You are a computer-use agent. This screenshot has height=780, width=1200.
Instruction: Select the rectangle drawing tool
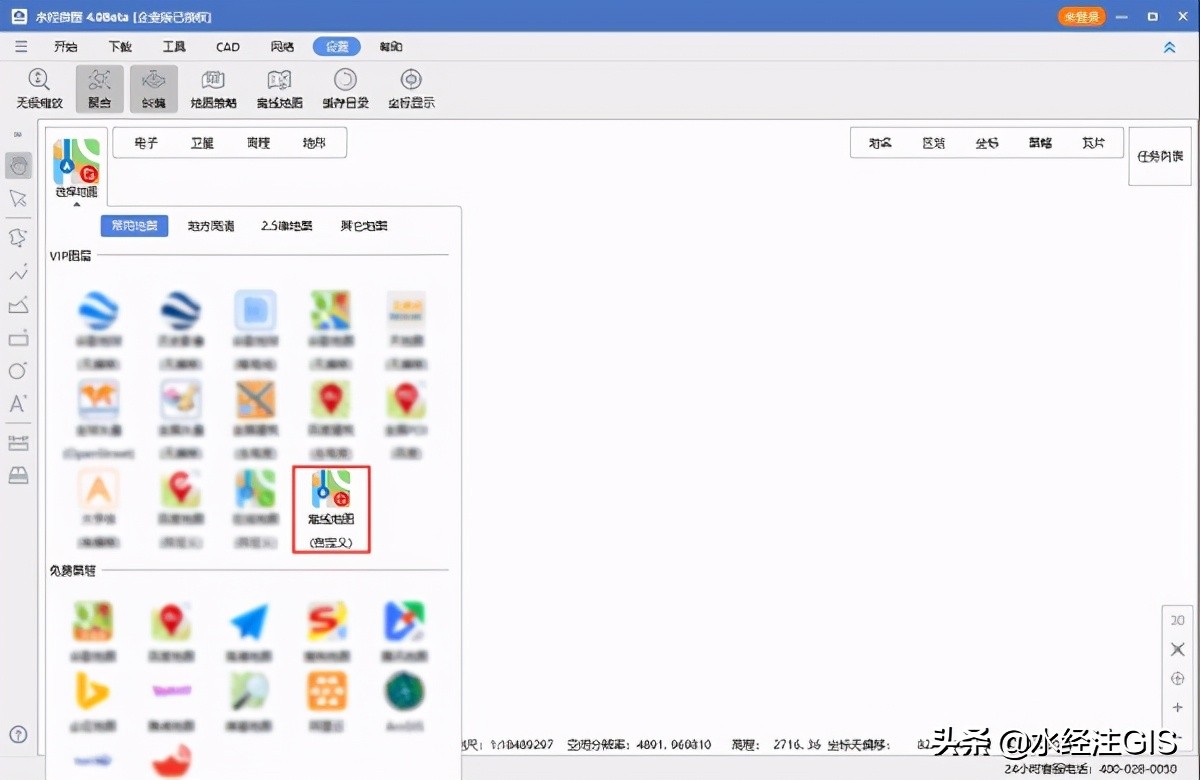(18, 338)
